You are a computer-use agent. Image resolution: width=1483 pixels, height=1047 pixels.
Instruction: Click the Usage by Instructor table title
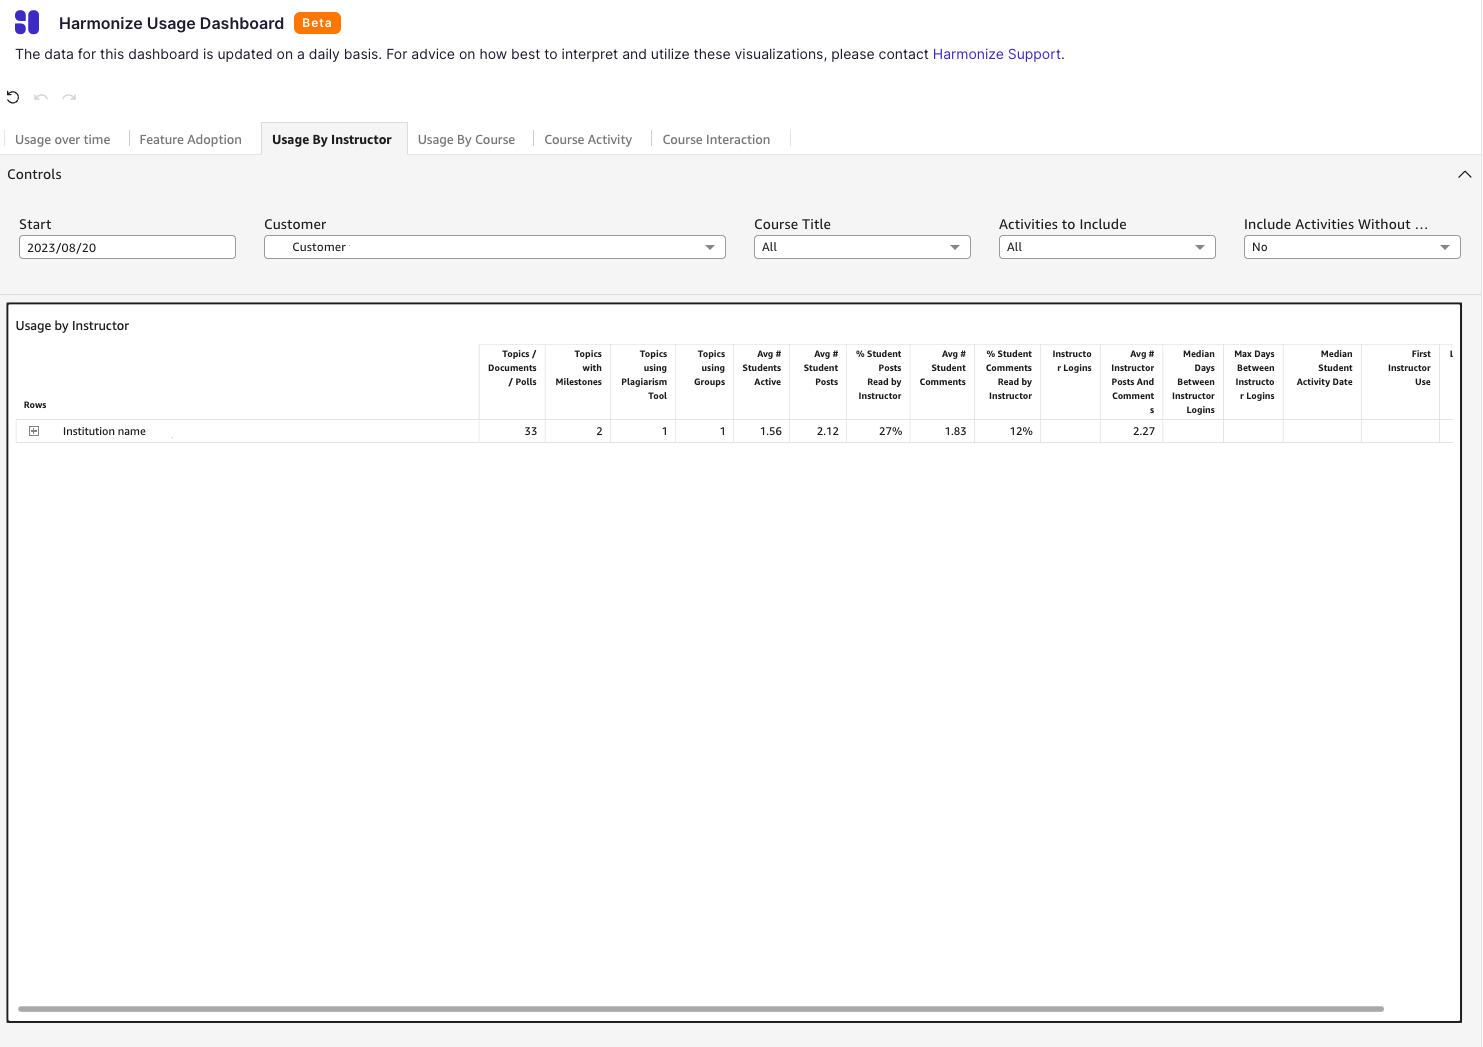click(x=72, y=326)
